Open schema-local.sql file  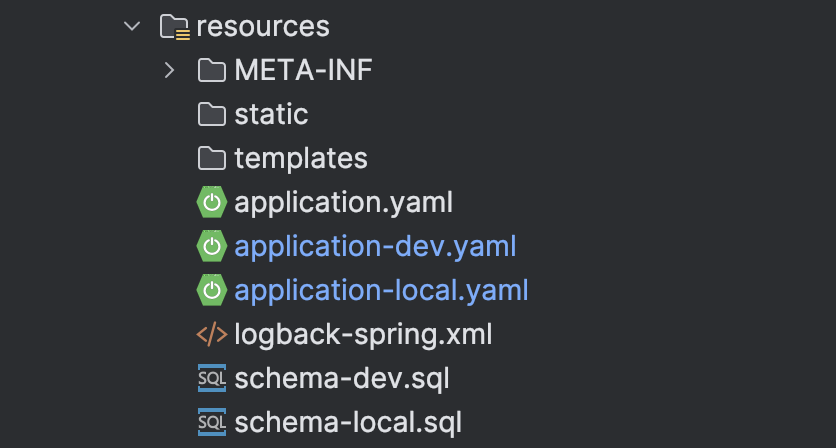347,422
